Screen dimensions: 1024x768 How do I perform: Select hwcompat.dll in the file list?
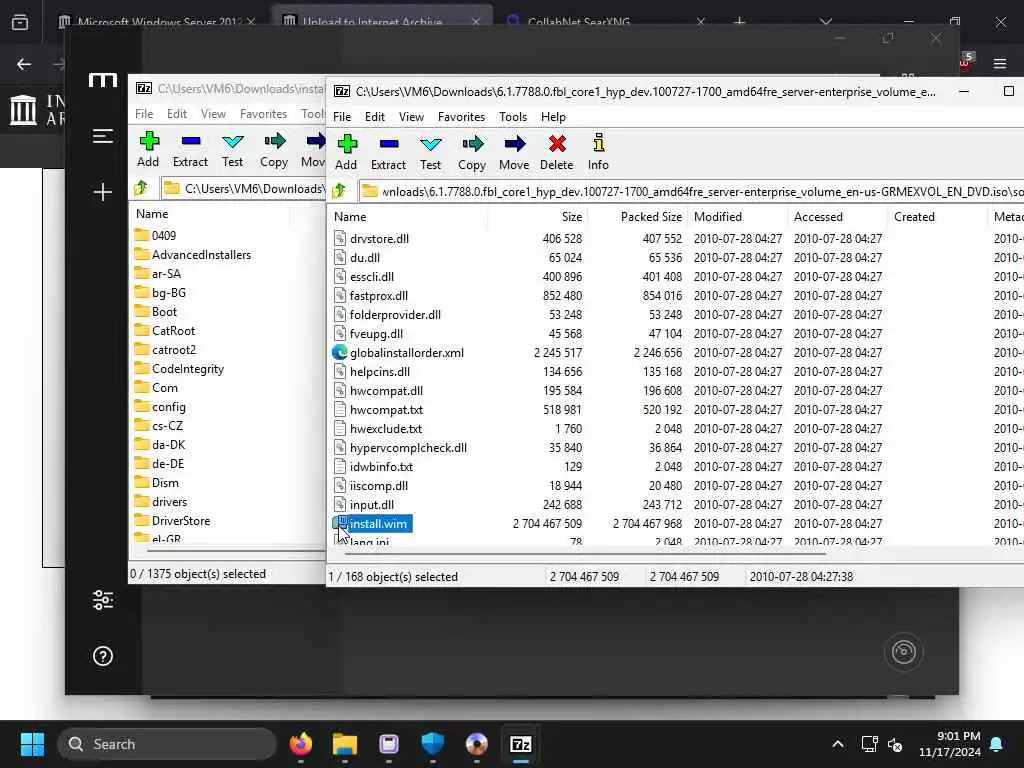[x=386, y=391]
